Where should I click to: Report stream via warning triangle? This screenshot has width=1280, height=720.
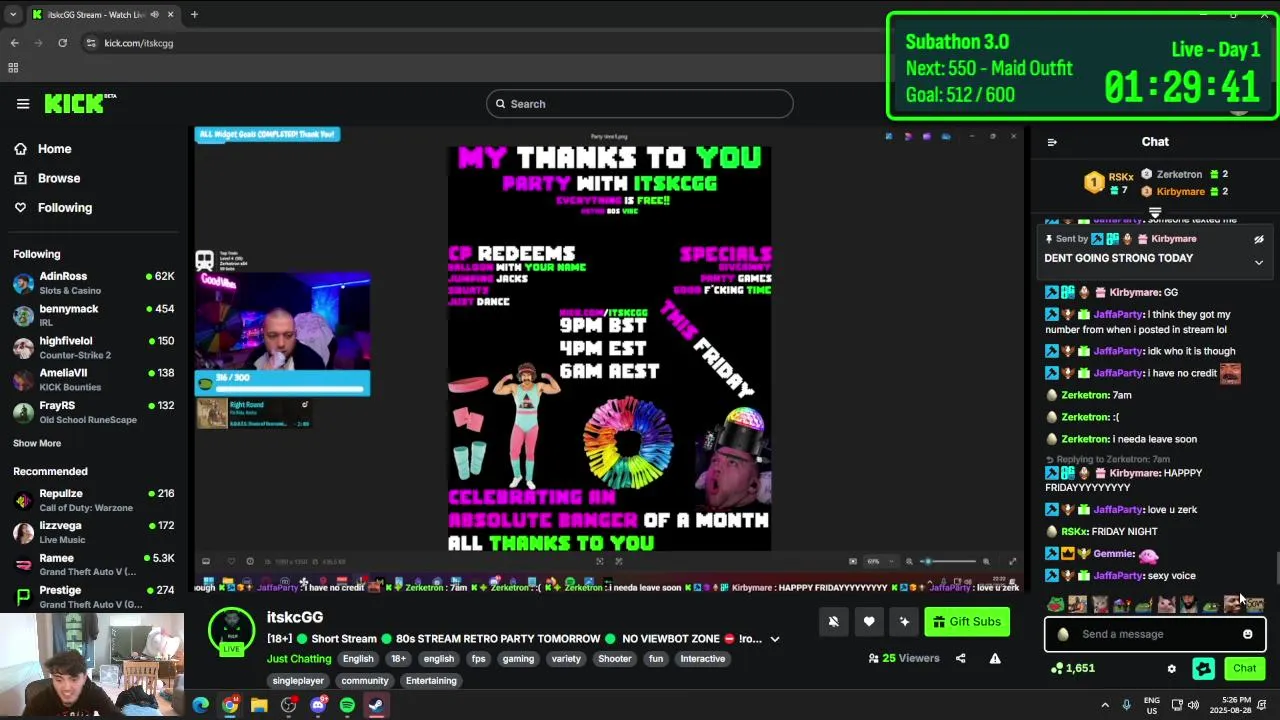pyautogui.click(x=995, y=658)
